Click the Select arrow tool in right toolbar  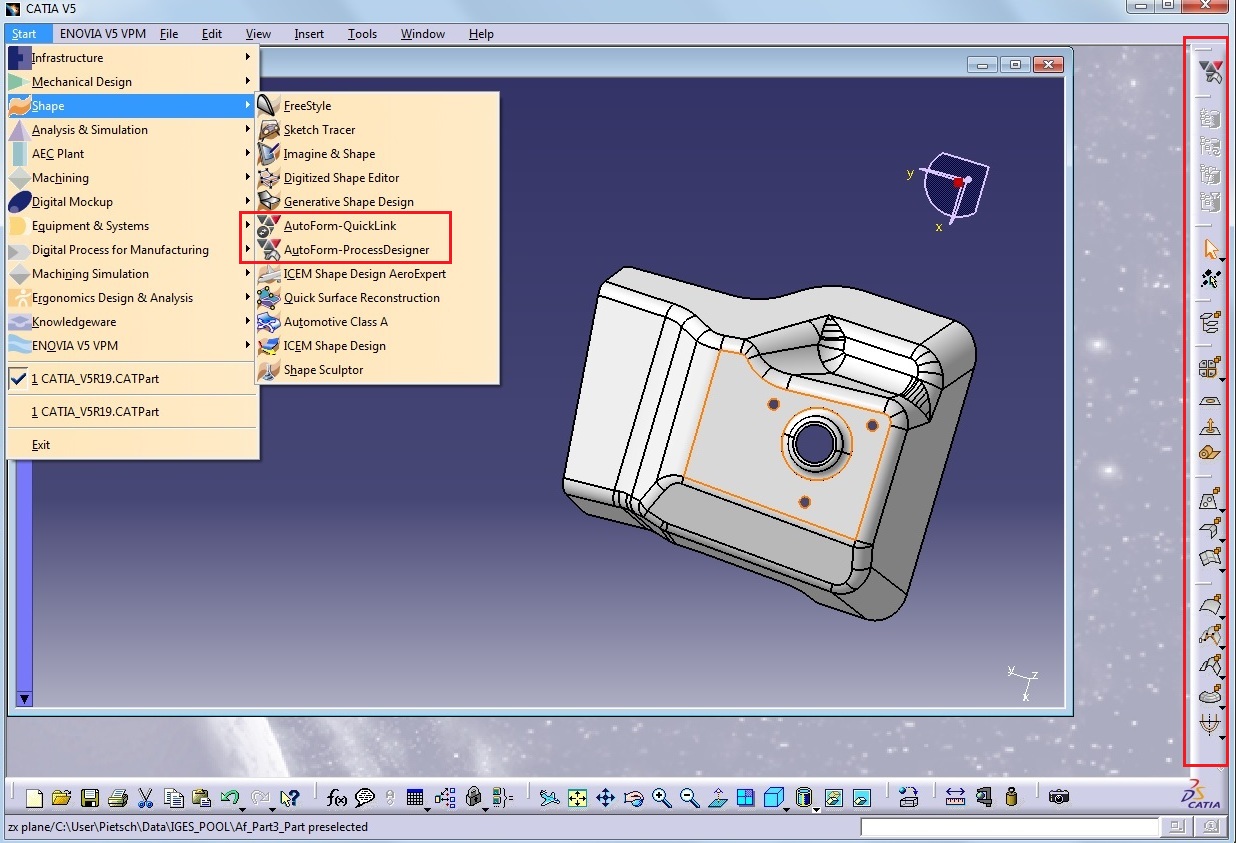click(1210, 250)
